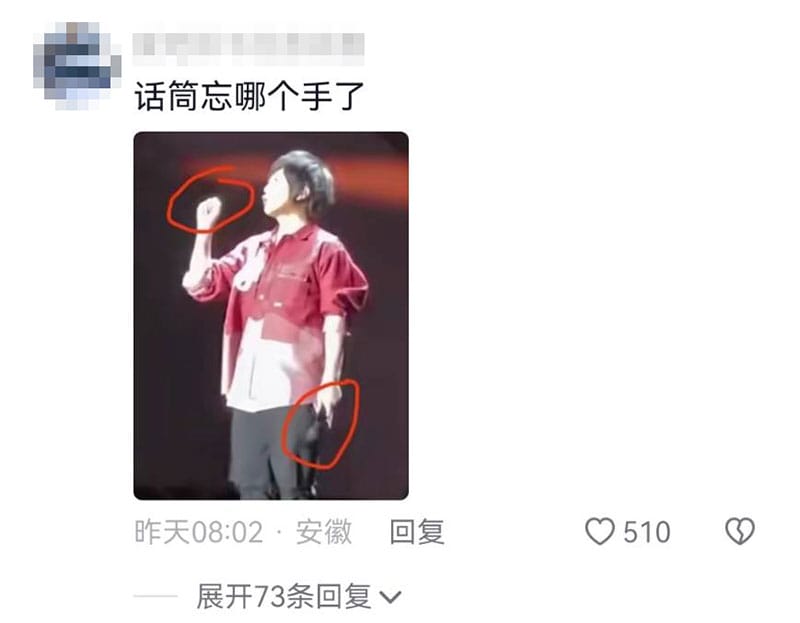Image resolution: width=800 pixels, height=623 pixels.
Task: Click the short gray line before 展开73条回复
Action: pos(156,596)
